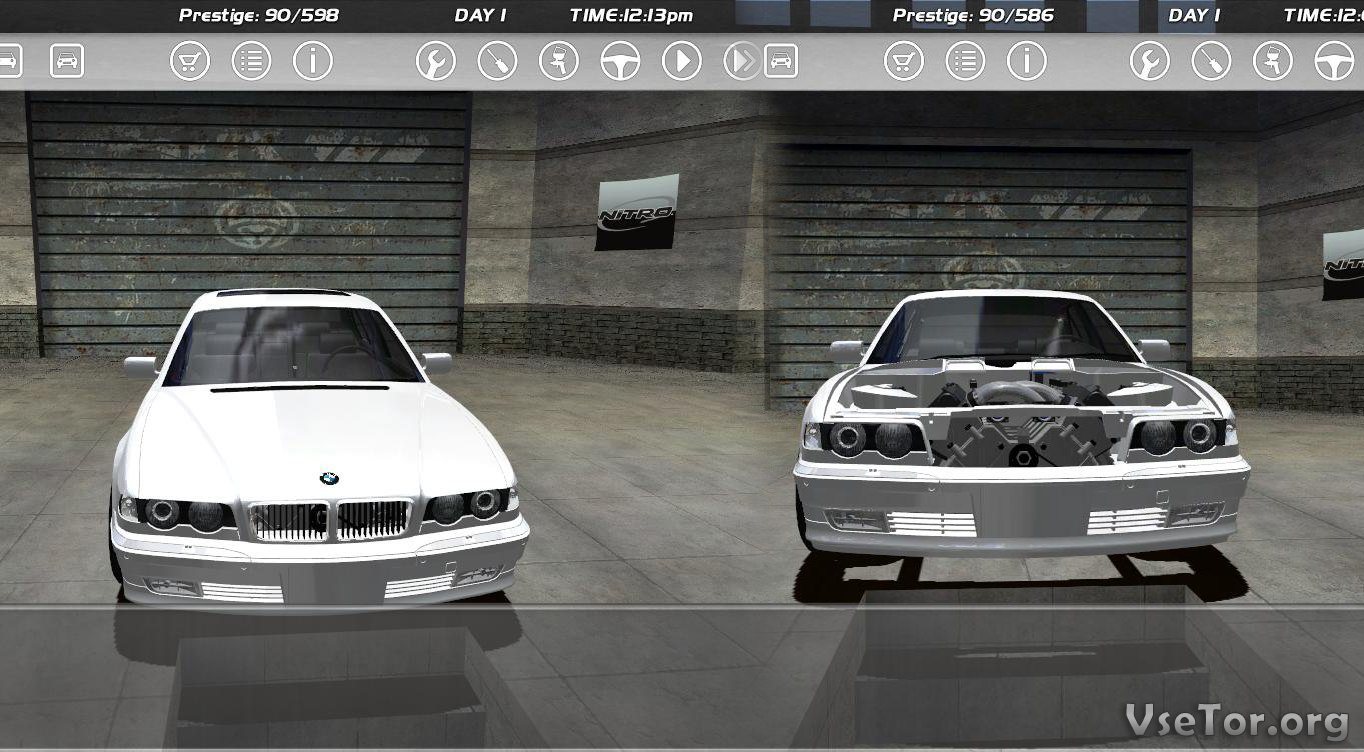Open the parts shop cart in left screenshot
The image size is (1364, 752).
point(189,62)
